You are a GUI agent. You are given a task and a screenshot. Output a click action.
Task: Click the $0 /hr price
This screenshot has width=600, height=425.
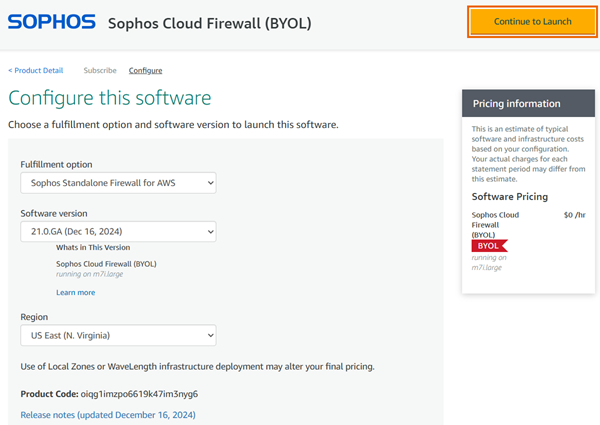pyautogui.click(x=574, y=215)
